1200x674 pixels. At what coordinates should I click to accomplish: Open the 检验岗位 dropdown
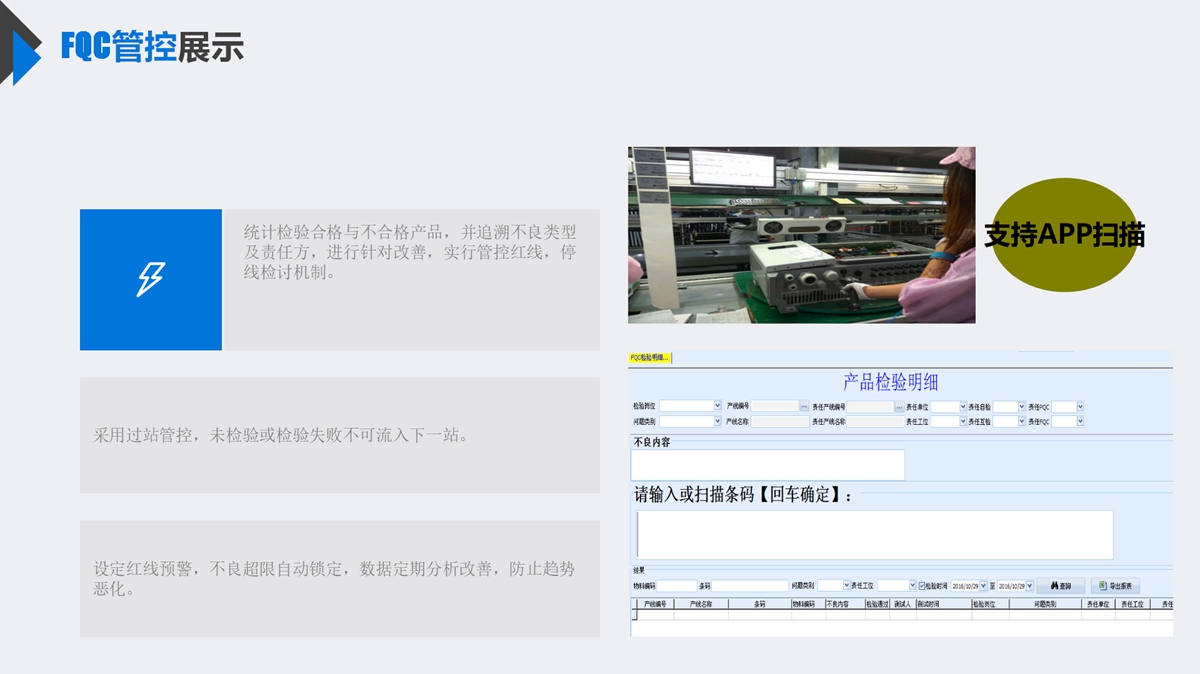coord(717,407)
